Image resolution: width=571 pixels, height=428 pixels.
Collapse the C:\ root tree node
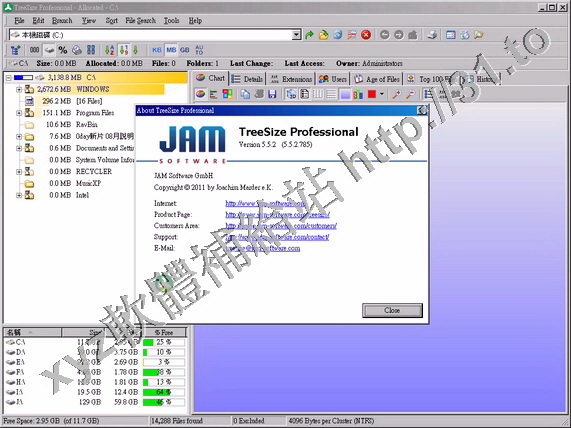(8, 78)
